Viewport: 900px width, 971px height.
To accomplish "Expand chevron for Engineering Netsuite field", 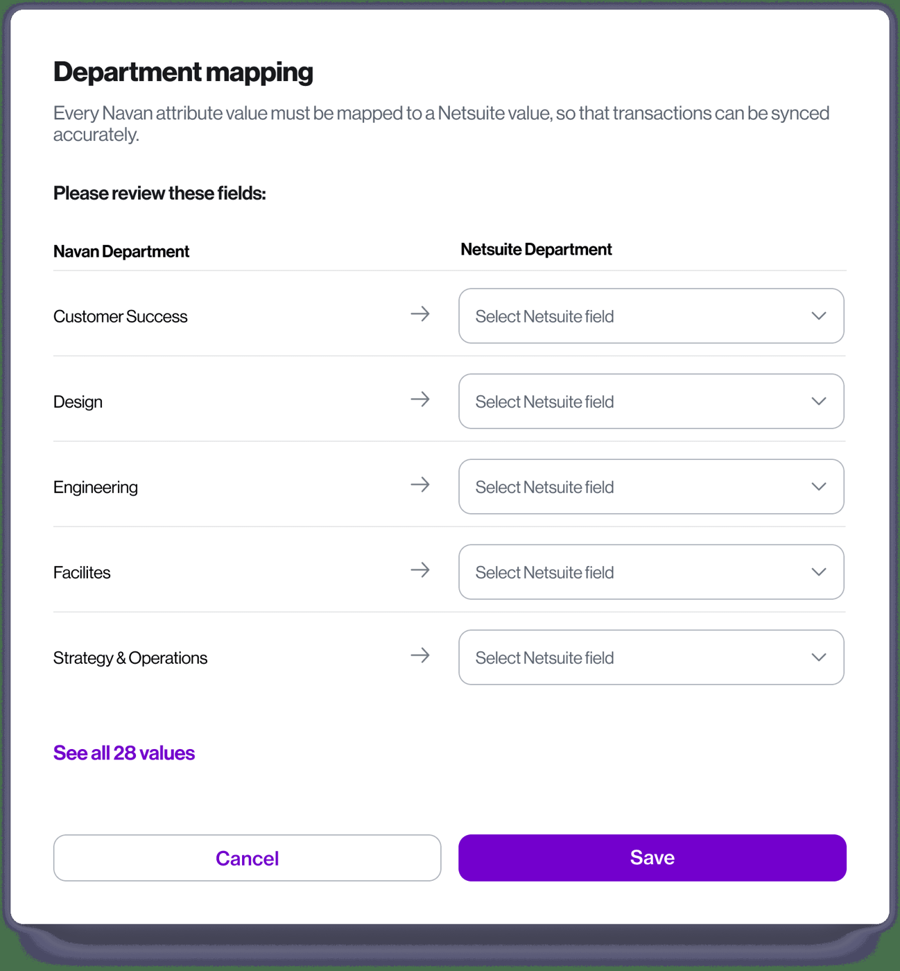I will click(819, 487).
